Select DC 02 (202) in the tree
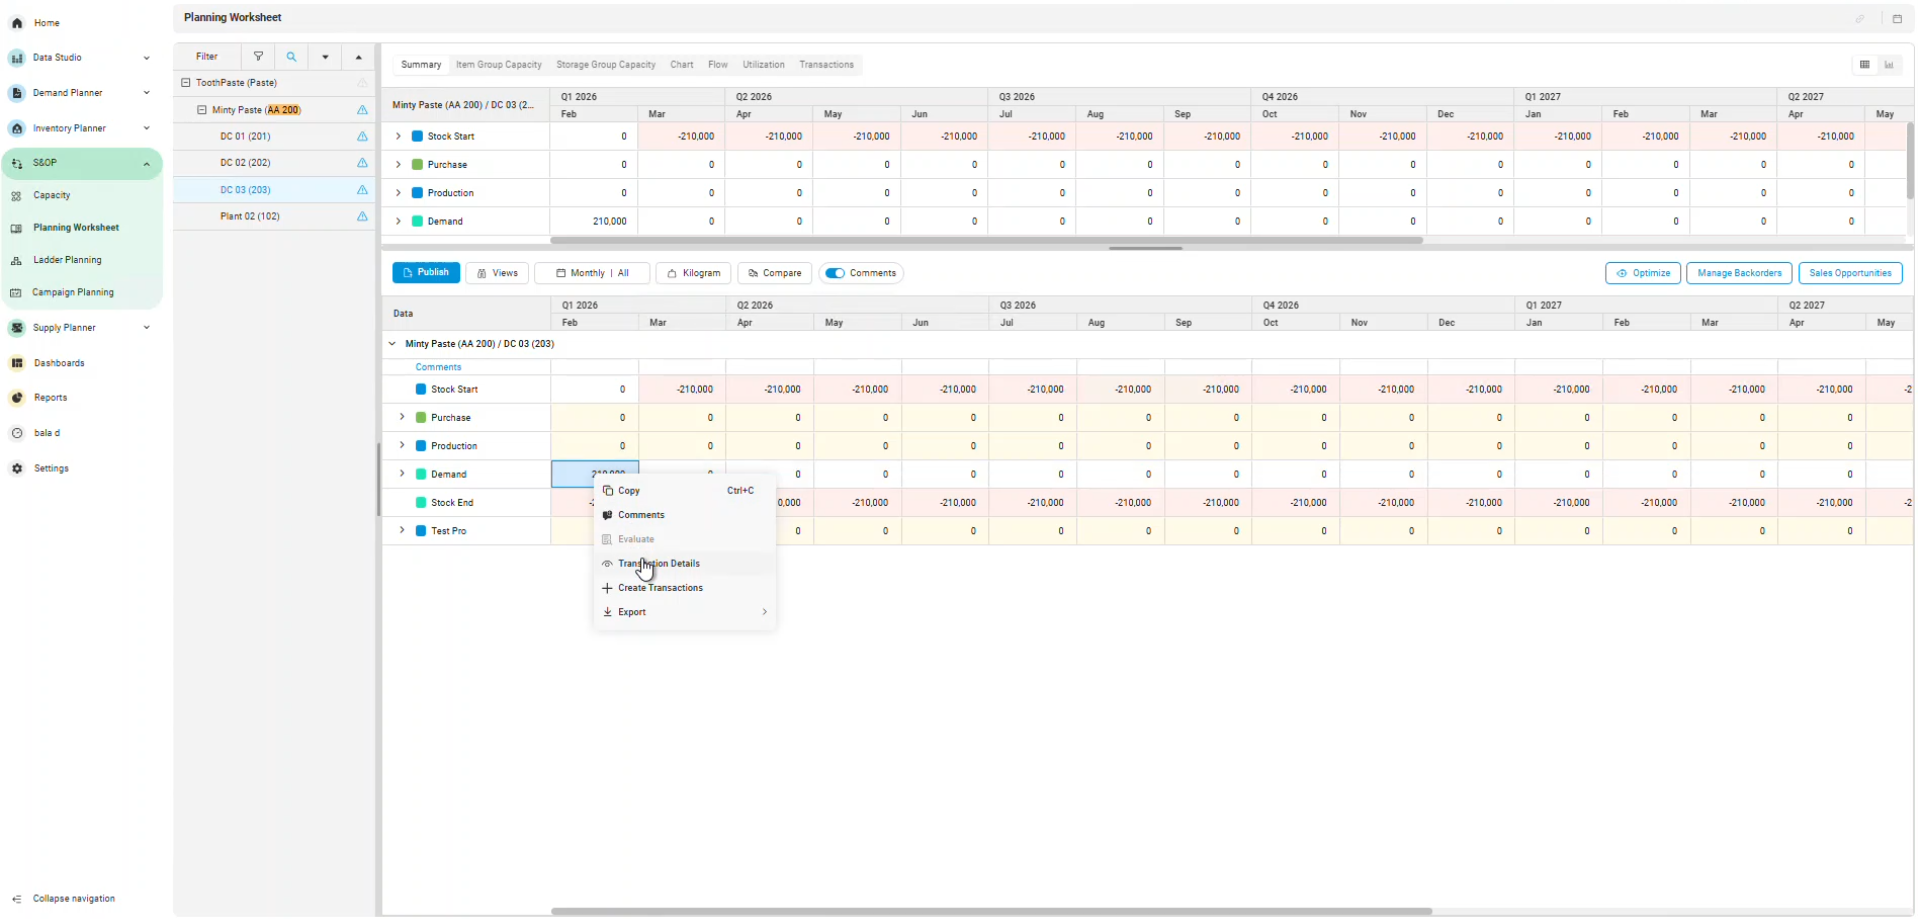Viewport: 1918px width, 919px height. (x=245, y=163)
